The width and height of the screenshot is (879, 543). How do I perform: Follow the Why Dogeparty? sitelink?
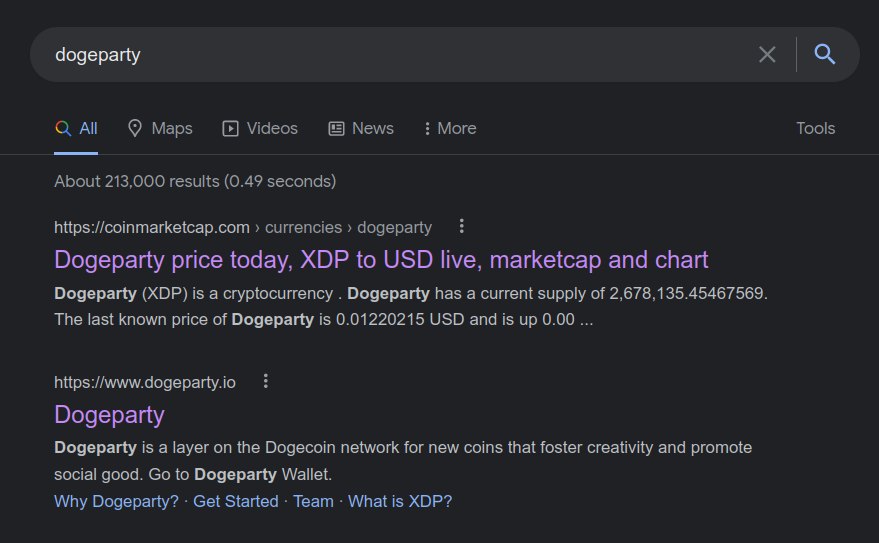[x=116, y=501]
